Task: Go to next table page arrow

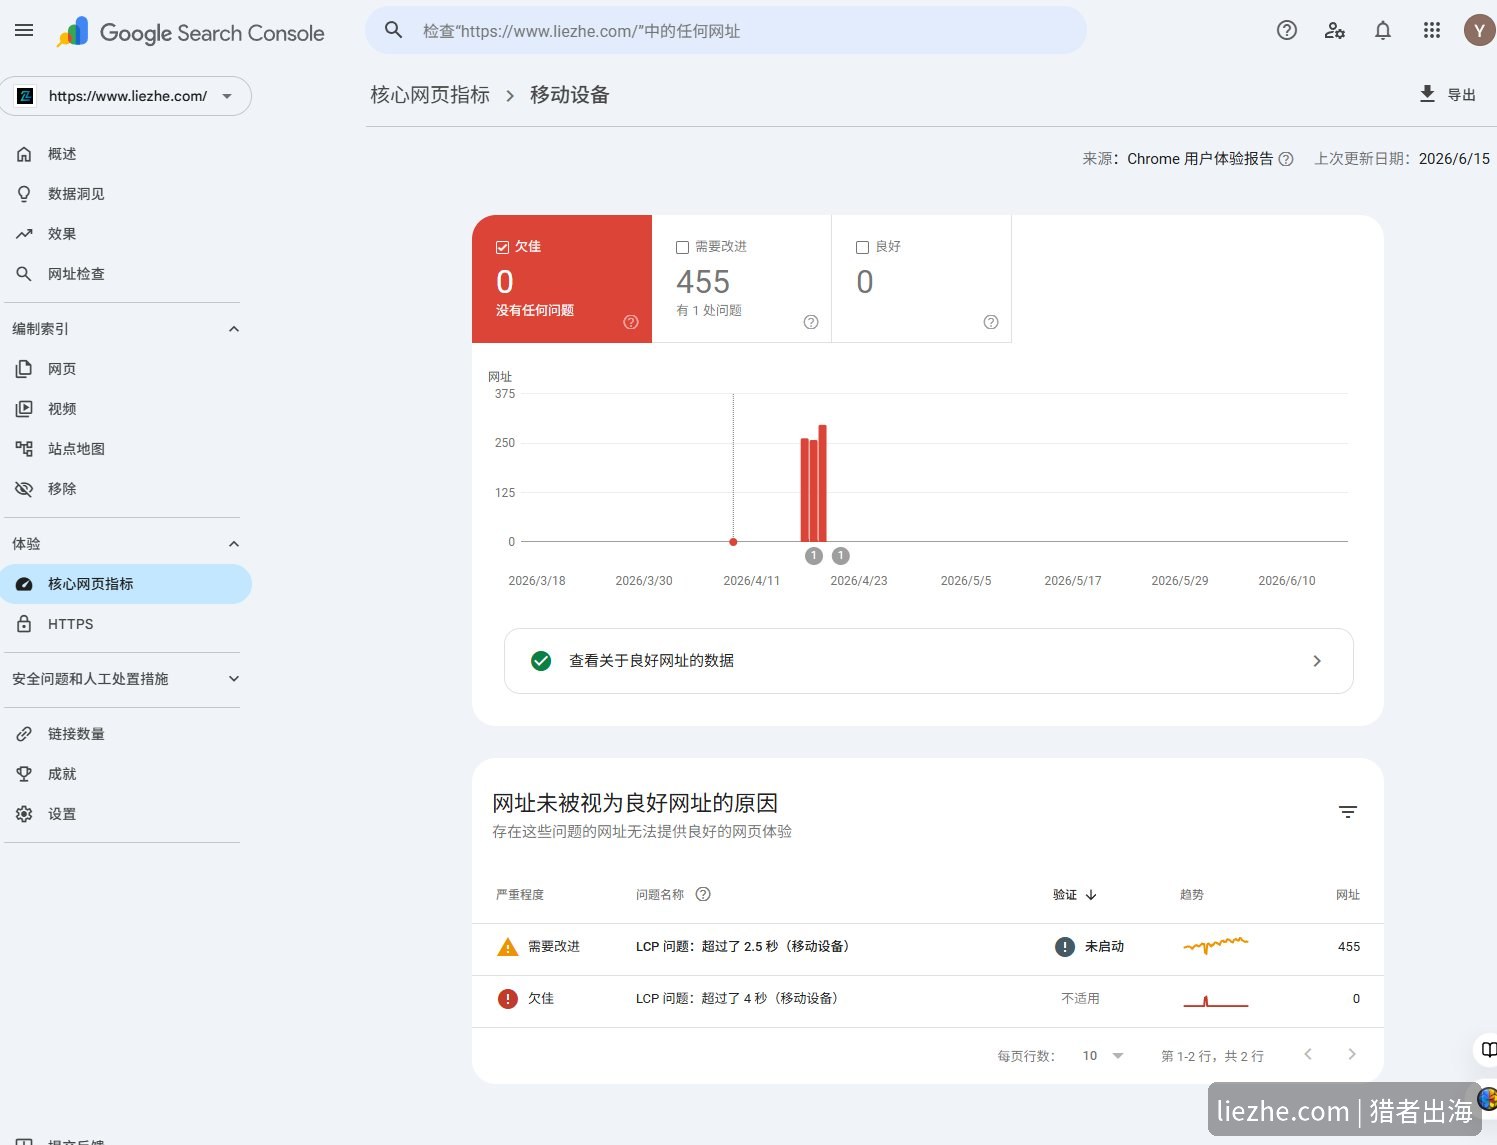Action: coord(1352,1054)
